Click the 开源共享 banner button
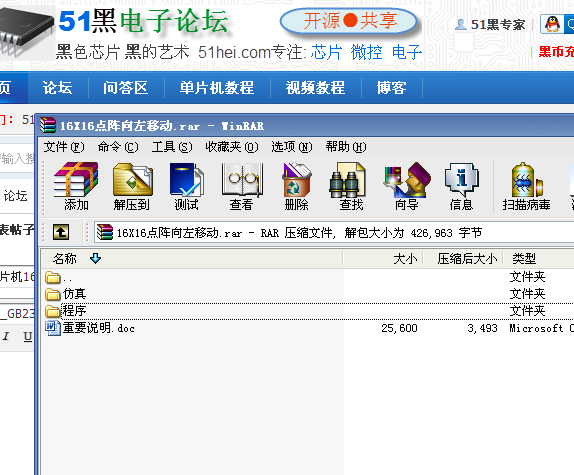Screen dimensions: 574x475 pyautogui.click(x=349, y=20)
